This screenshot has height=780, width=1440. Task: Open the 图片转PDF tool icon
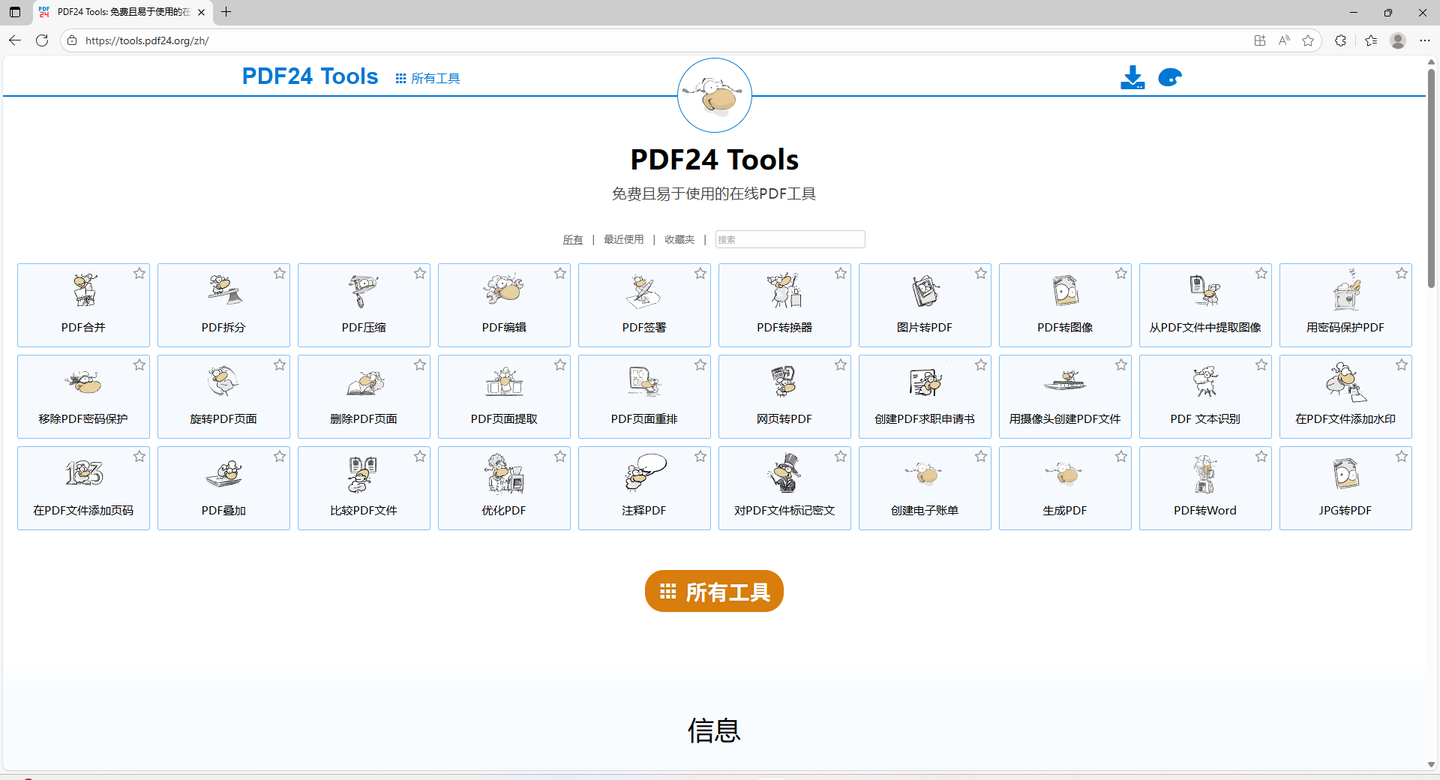[925, 290]
